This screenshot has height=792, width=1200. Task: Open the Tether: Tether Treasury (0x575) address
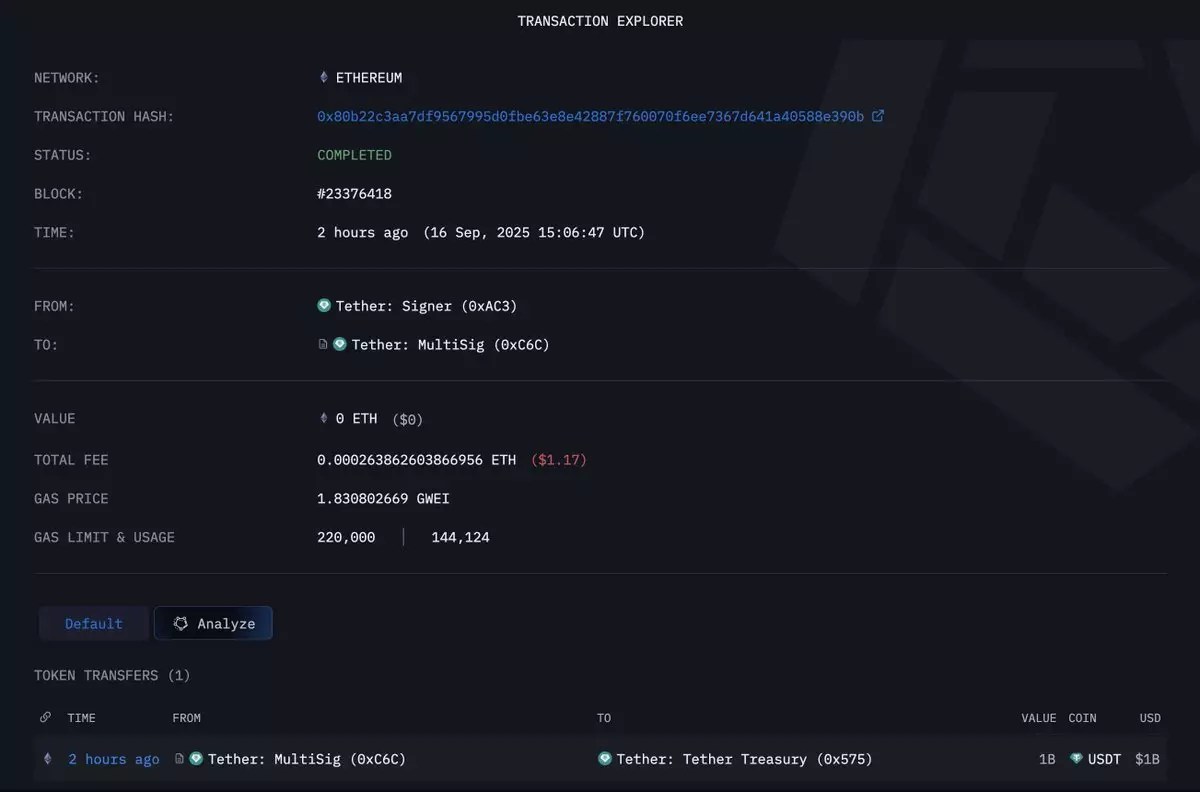click(745, 759)
